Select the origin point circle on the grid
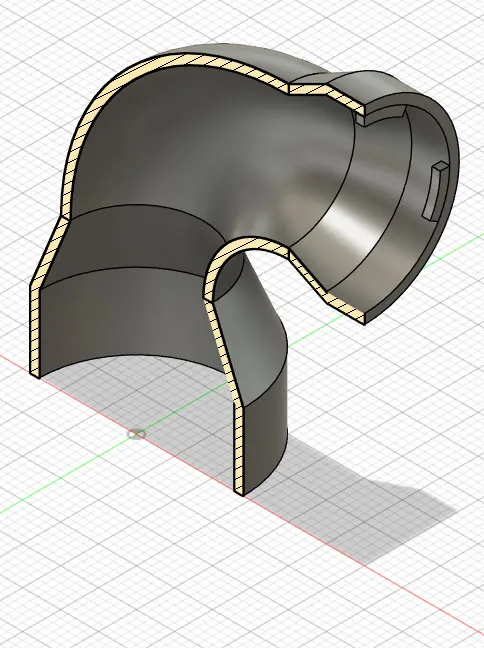This screenshot has width=484, height=648. [x=137, y=434]
